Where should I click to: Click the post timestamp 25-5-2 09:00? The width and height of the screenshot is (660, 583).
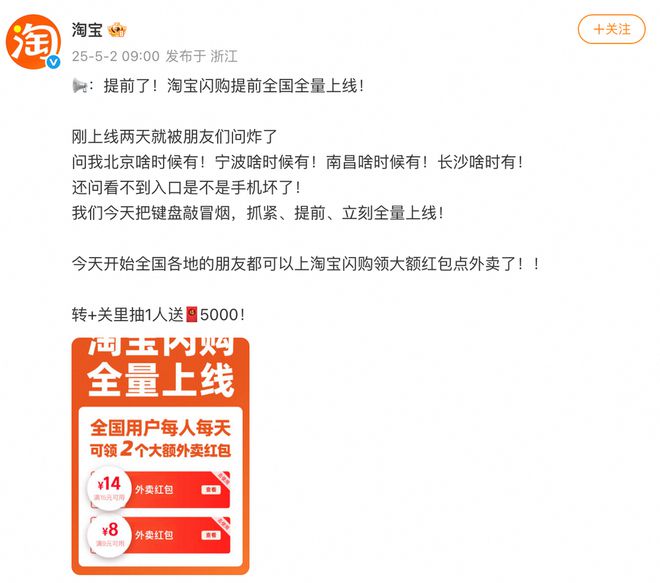tap(116, 56)
